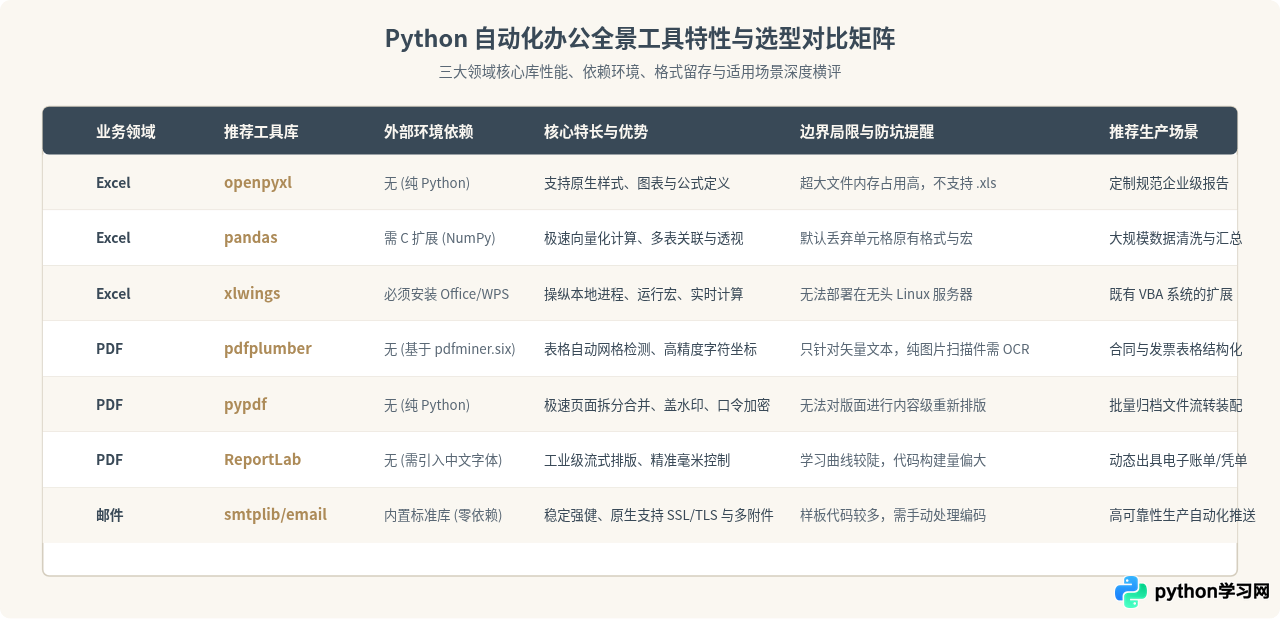Viewport: 1280px width, 619px height.
Task: Click the '邮件' domain cell
Action: tap(110, 515)
